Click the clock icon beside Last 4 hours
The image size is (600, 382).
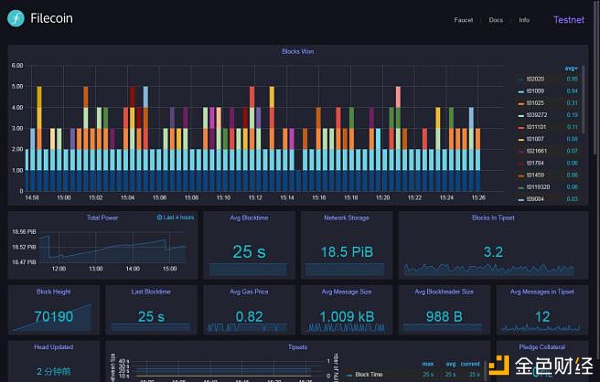159,217
